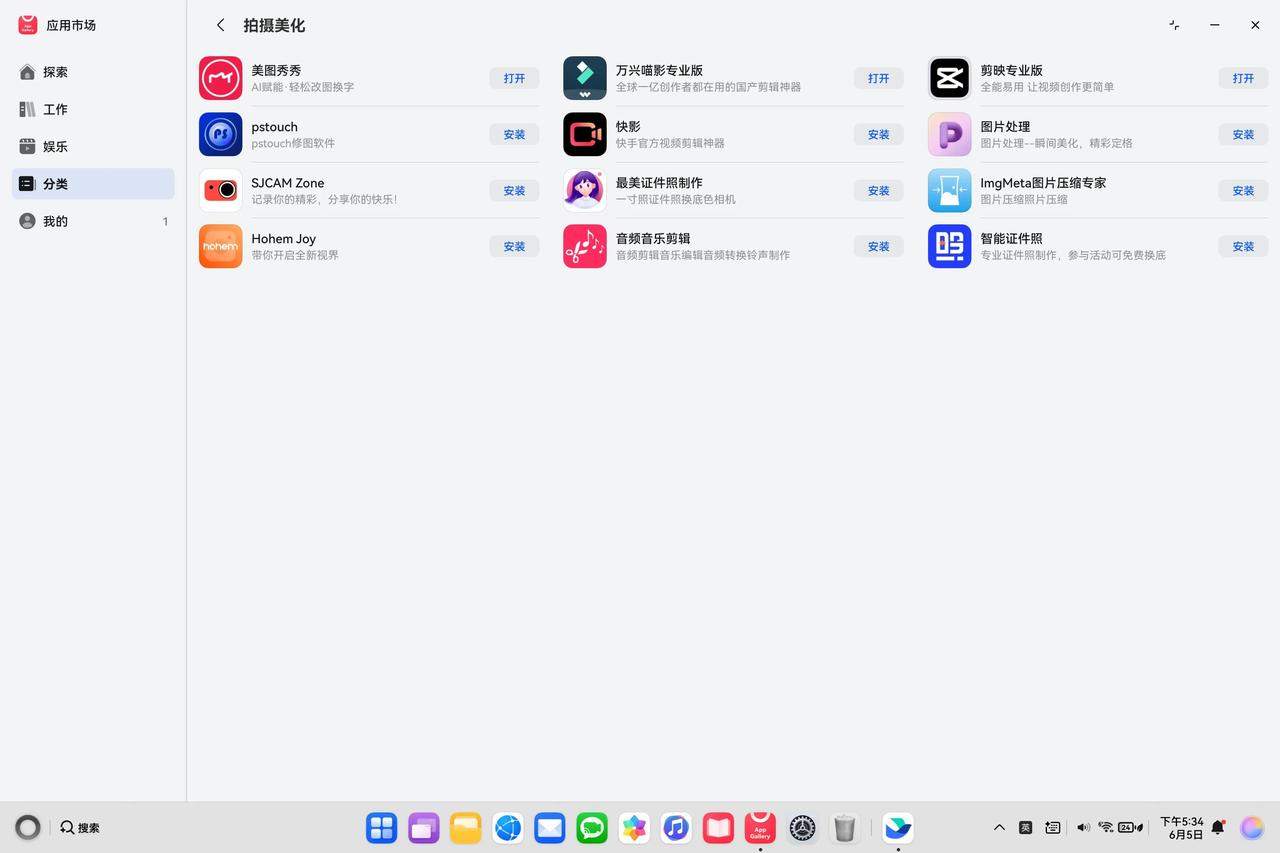Click the description 图片压缩照片压缩
1280x853 pixels.
pyautogui.click(x=1024, y=199)
